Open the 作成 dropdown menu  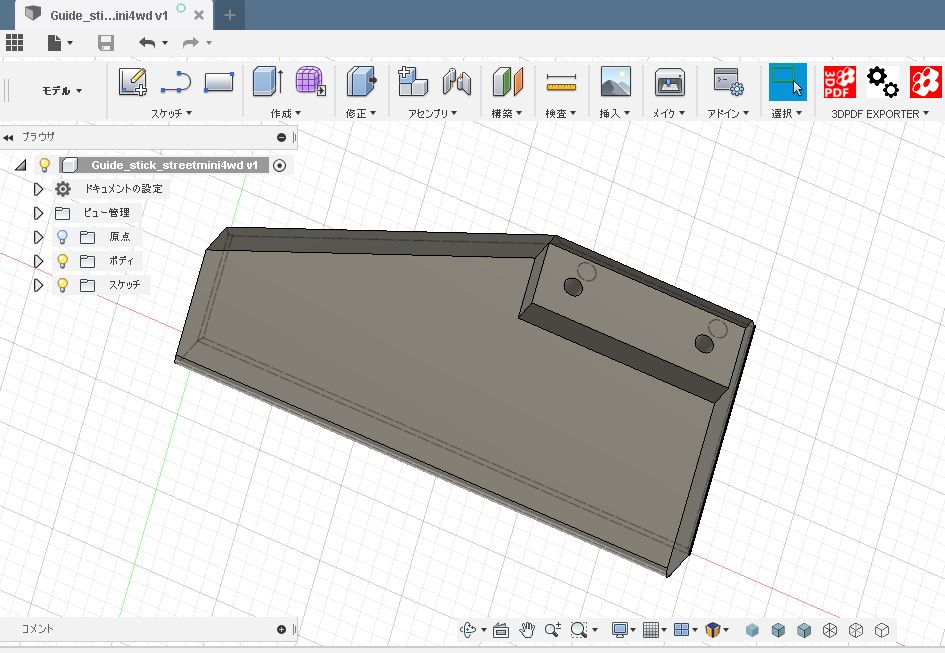(x=286, y=113)
